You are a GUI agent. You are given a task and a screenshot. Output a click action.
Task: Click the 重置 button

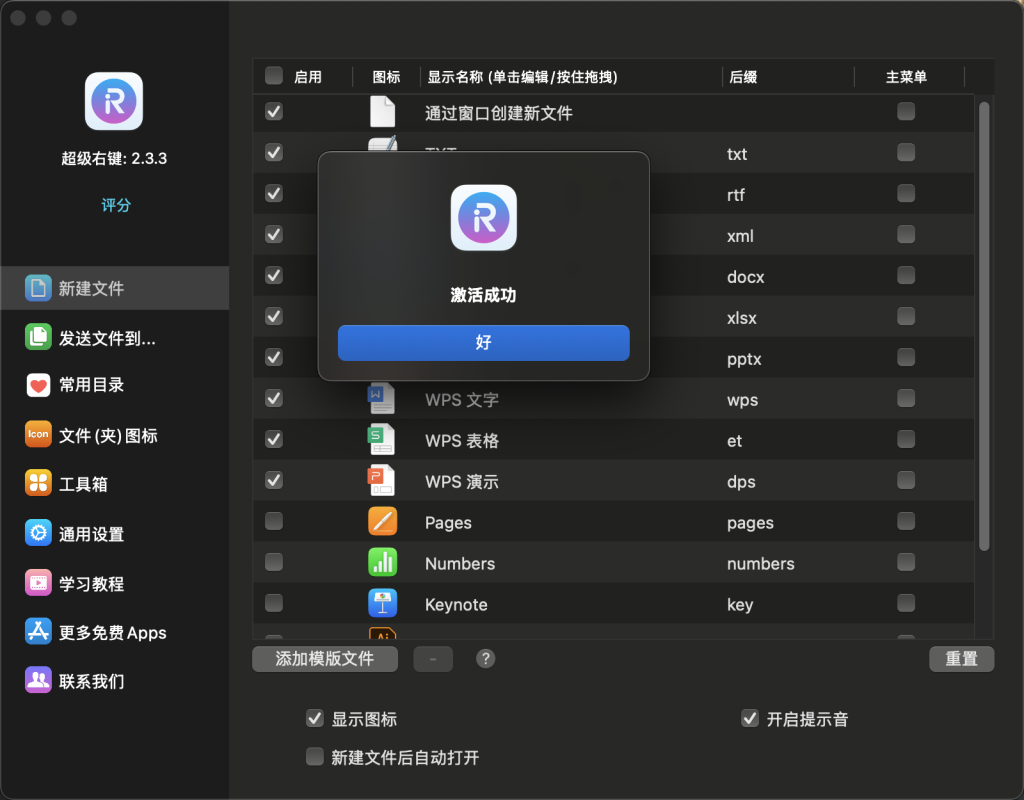(x=961, y=658)
